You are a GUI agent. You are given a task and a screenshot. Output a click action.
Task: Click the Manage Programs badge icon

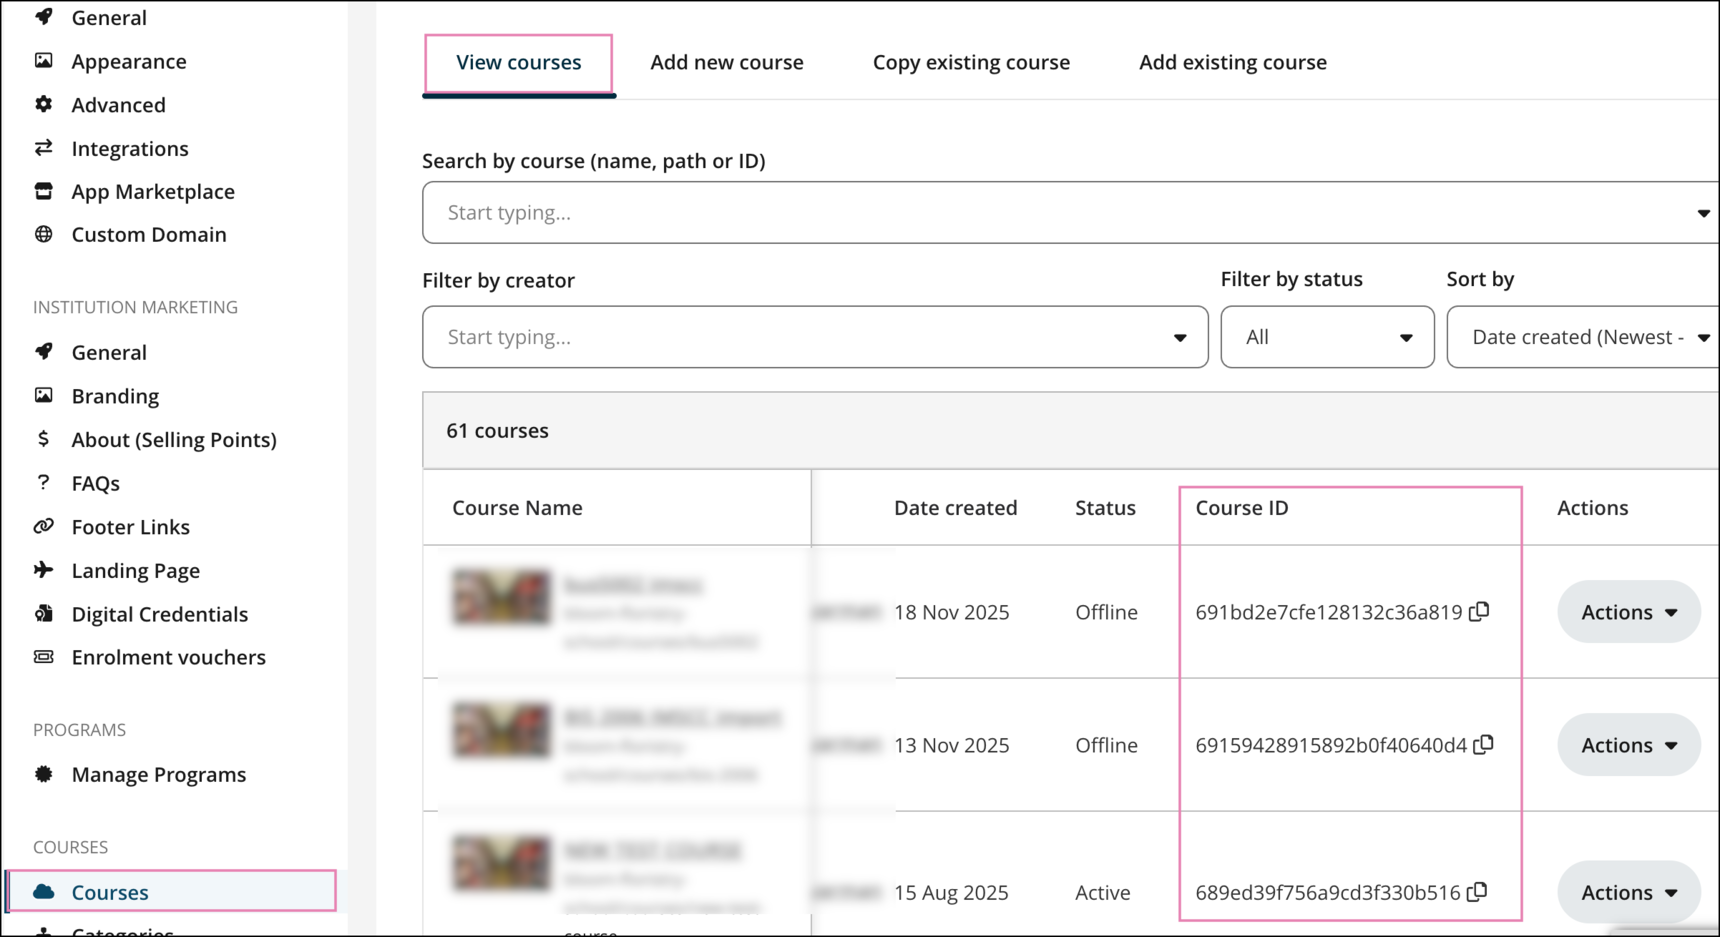(44, 774)
